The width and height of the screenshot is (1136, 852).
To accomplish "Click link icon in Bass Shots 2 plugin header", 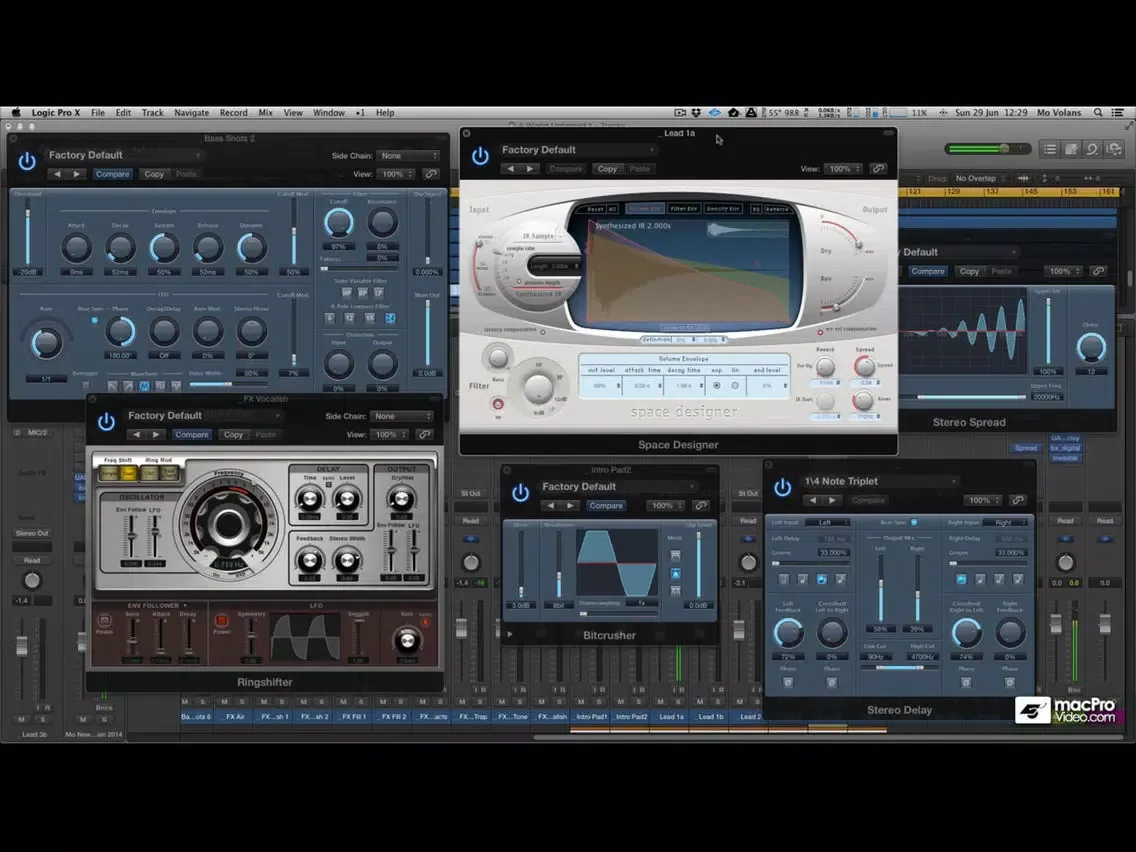I will point(431,174).
